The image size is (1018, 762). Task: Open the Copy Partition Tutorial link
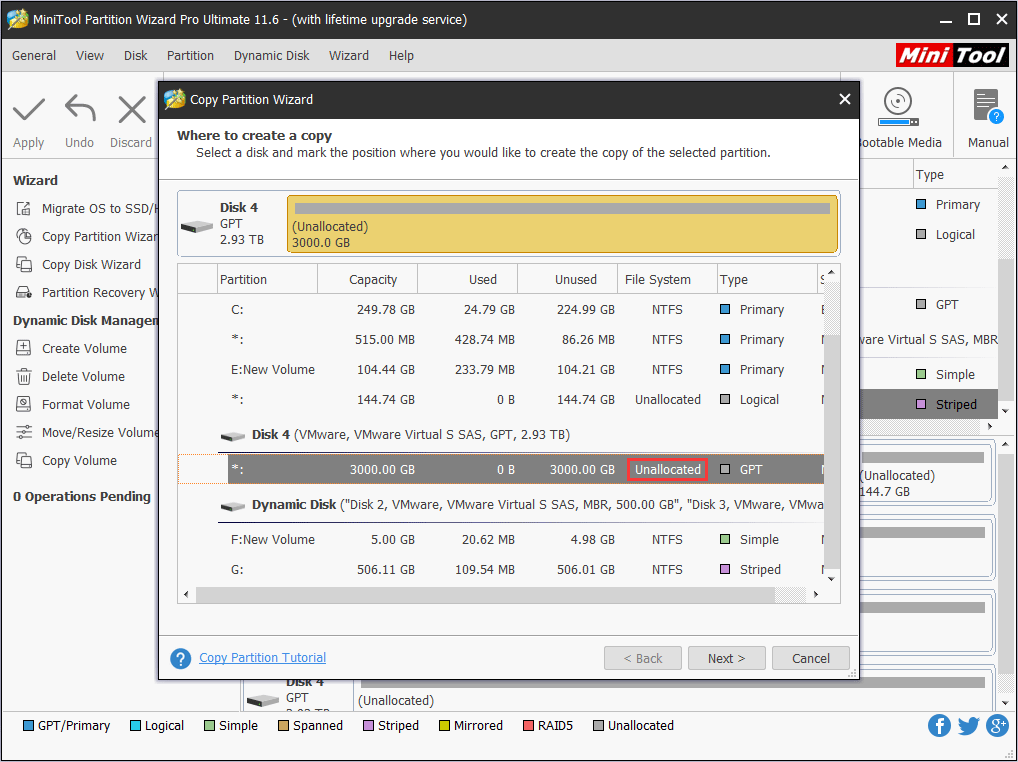[x=262, y=658]
